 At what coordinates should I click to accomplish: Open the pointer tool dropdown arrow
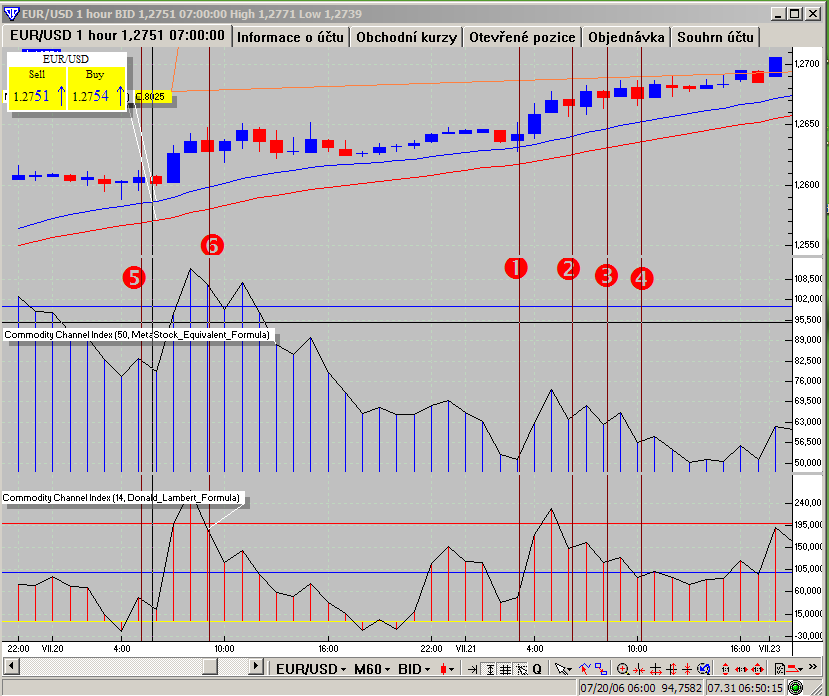[569, 670]
